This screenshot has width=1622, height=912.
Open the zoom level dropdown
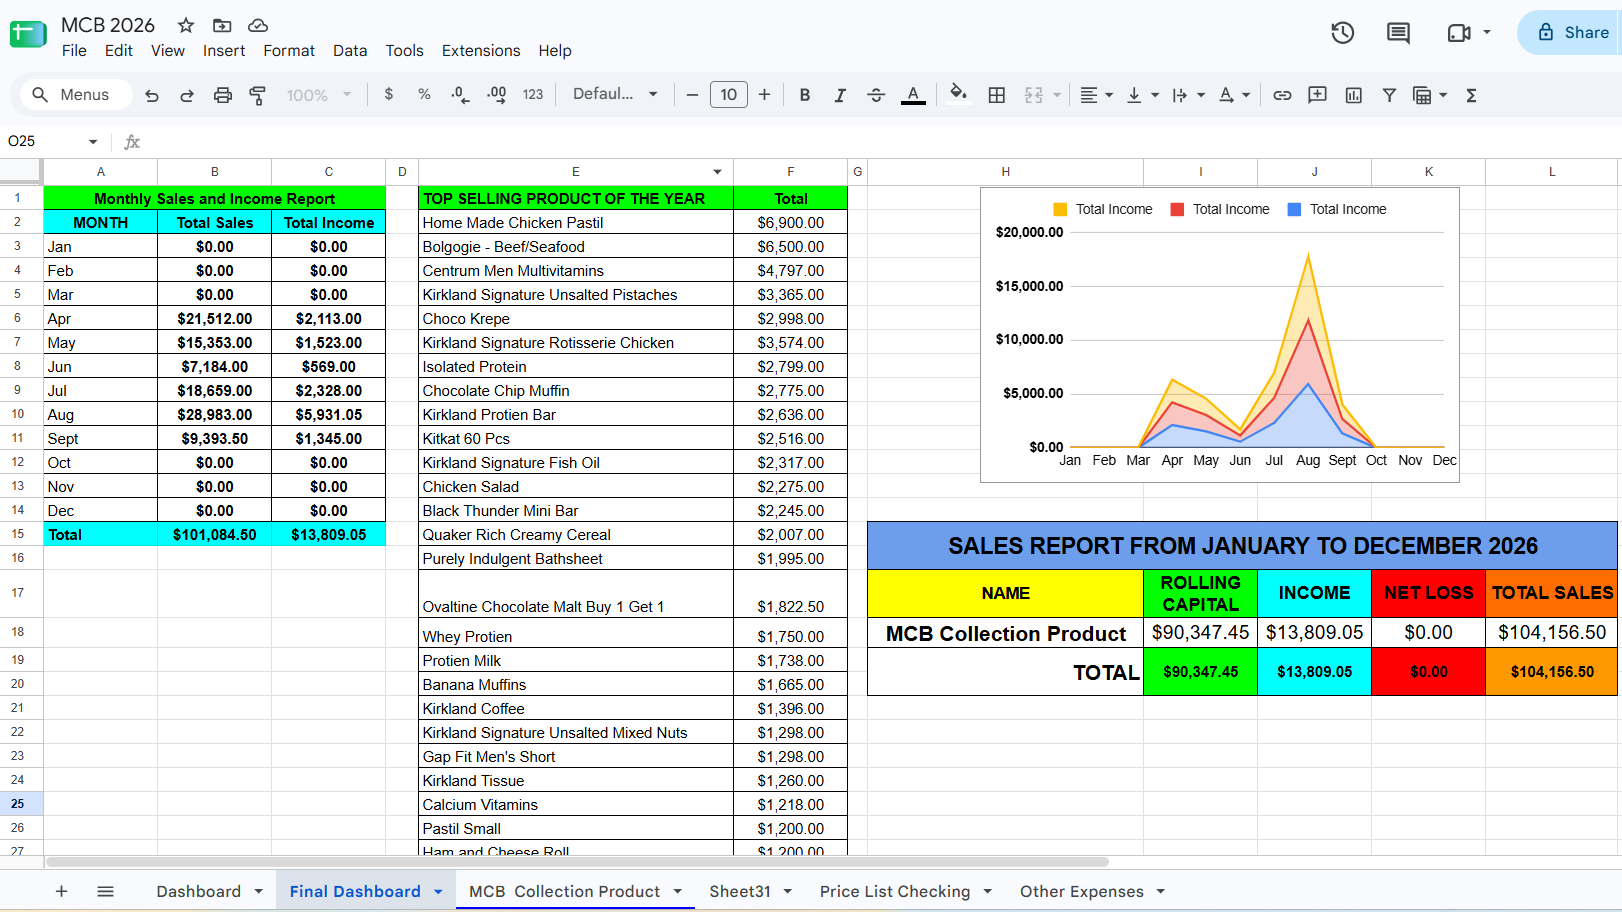319,95
